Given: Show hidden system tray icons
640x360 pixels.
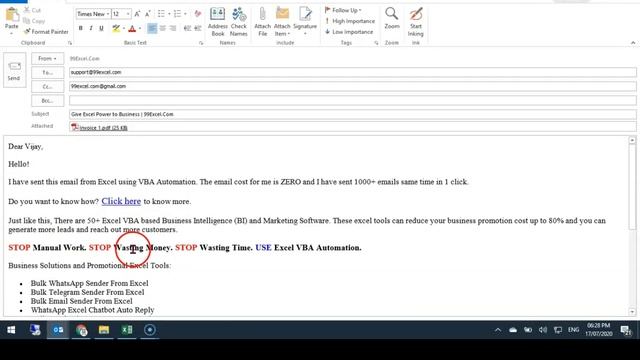Looking at the screenshot, I should 498,330.
